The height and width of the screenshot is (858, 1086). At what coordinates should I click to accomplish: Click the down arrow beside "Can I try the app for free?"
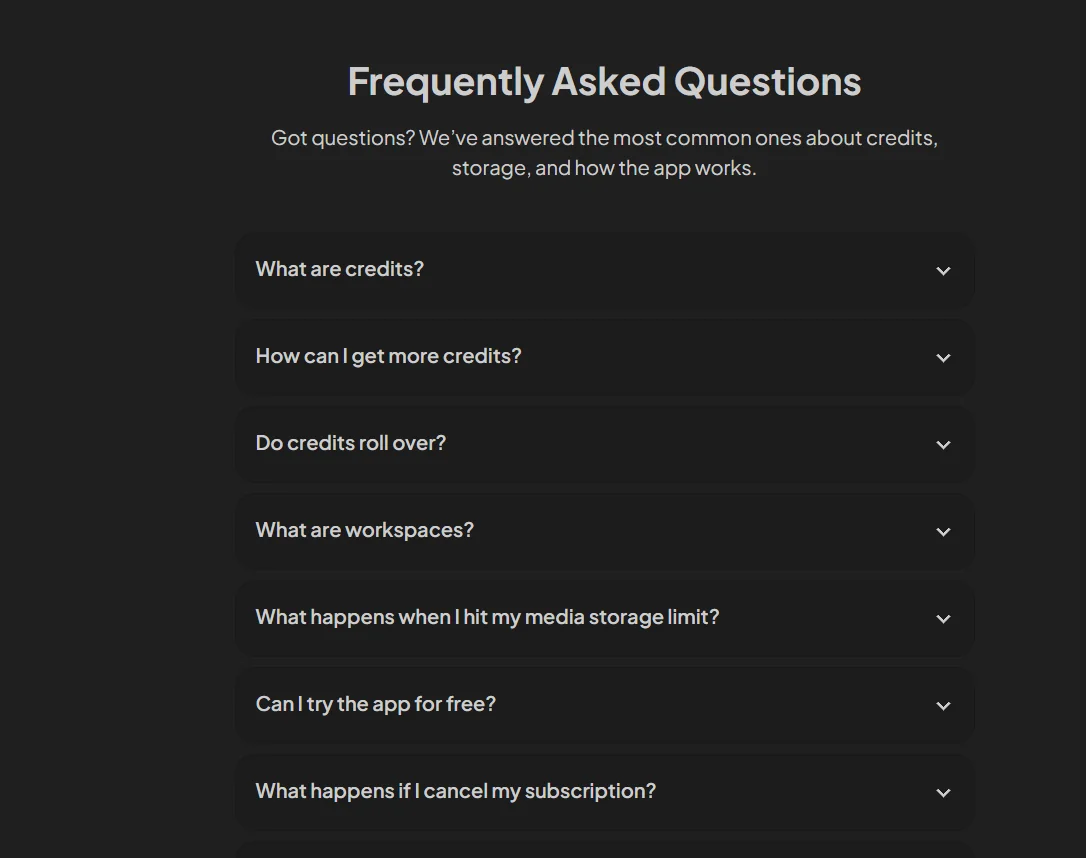pyautogui.click(x=943, y=706)
